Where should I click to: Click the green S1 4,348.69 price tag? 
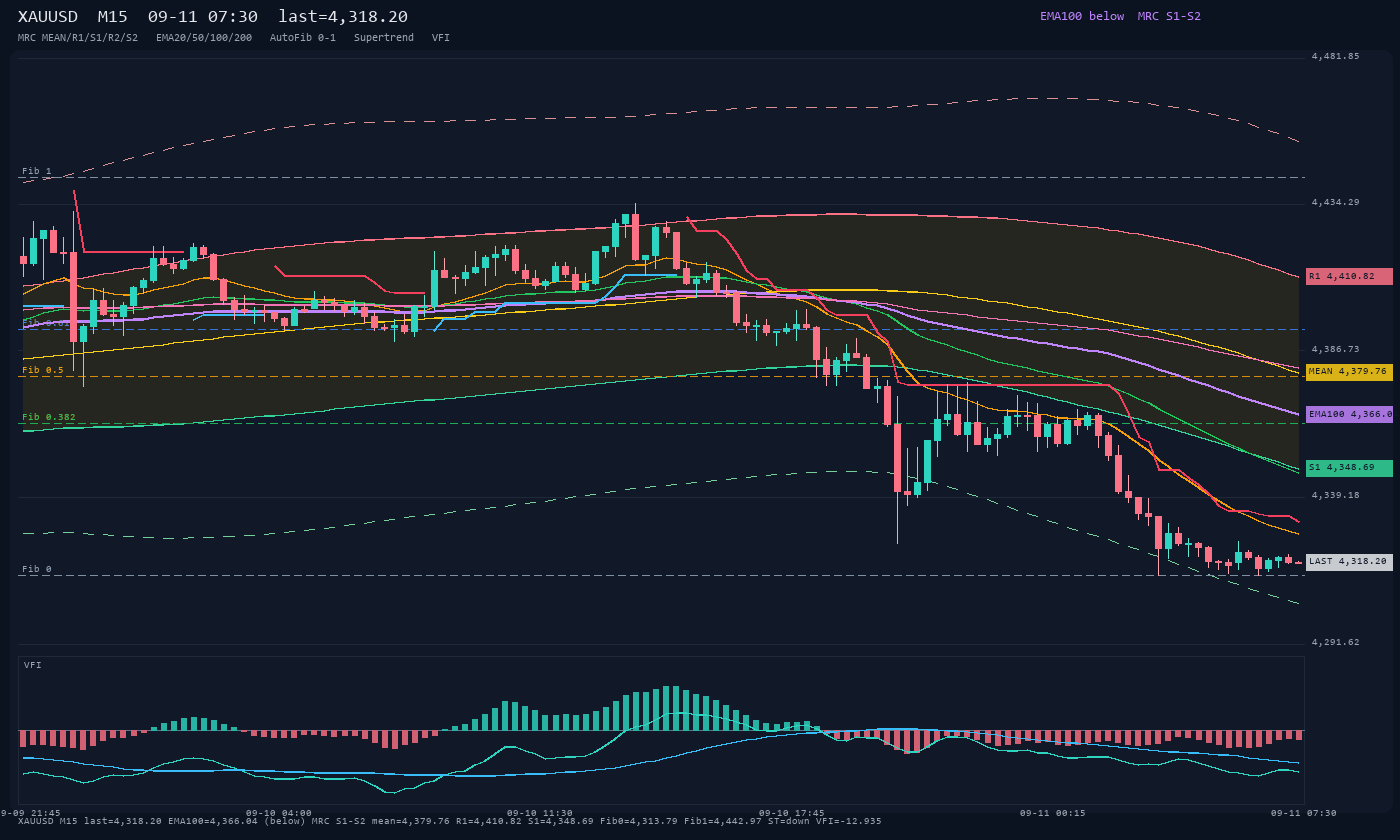[1349, 468]
